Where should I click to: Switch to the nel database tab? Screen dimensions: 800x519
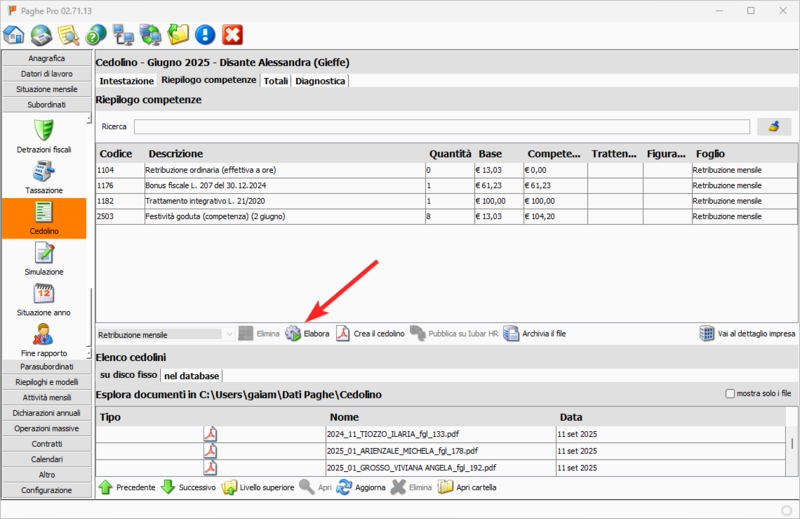(x=190, y=375)
